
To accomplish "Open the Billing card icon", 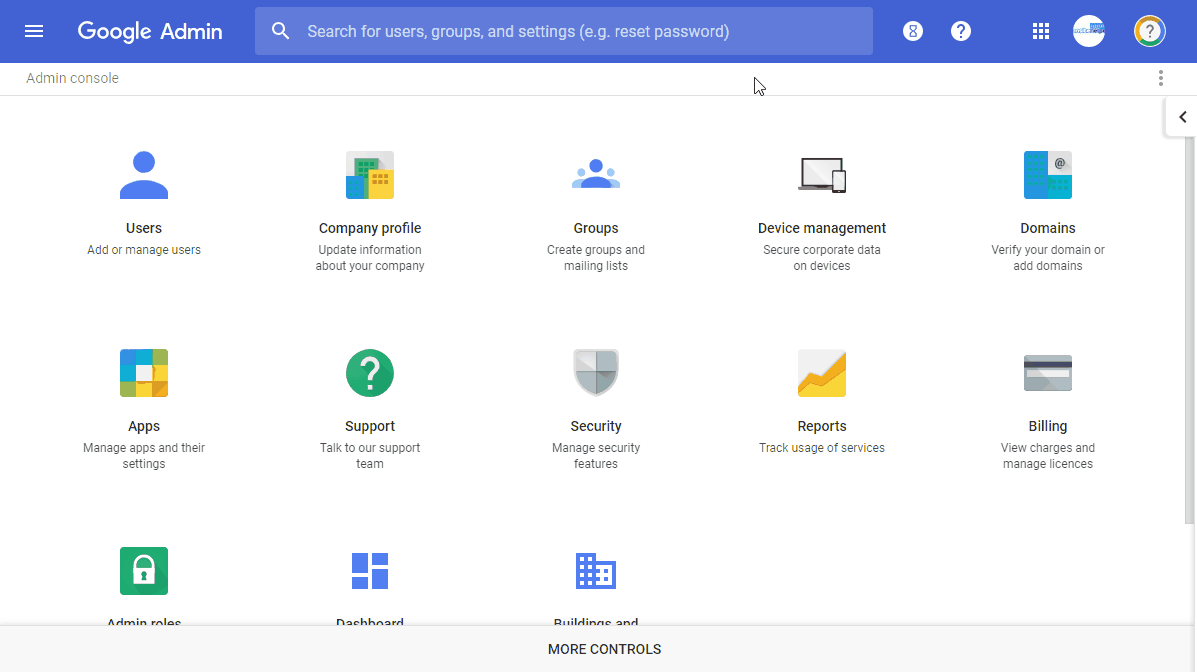I will coord(1047,373).
